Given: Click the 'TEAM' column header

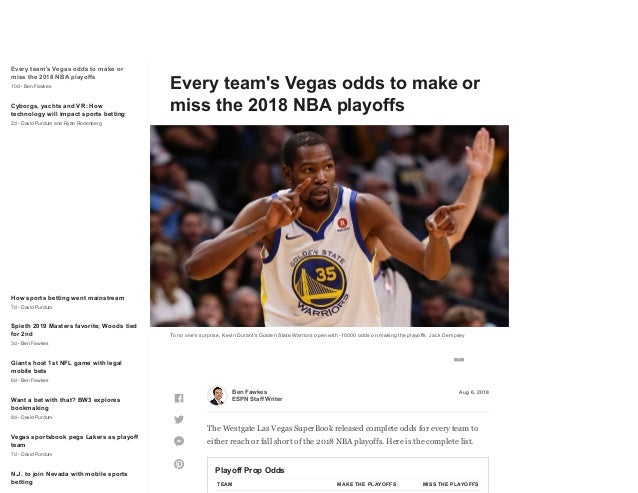Looking at the screenshot, I should (225, 484).
